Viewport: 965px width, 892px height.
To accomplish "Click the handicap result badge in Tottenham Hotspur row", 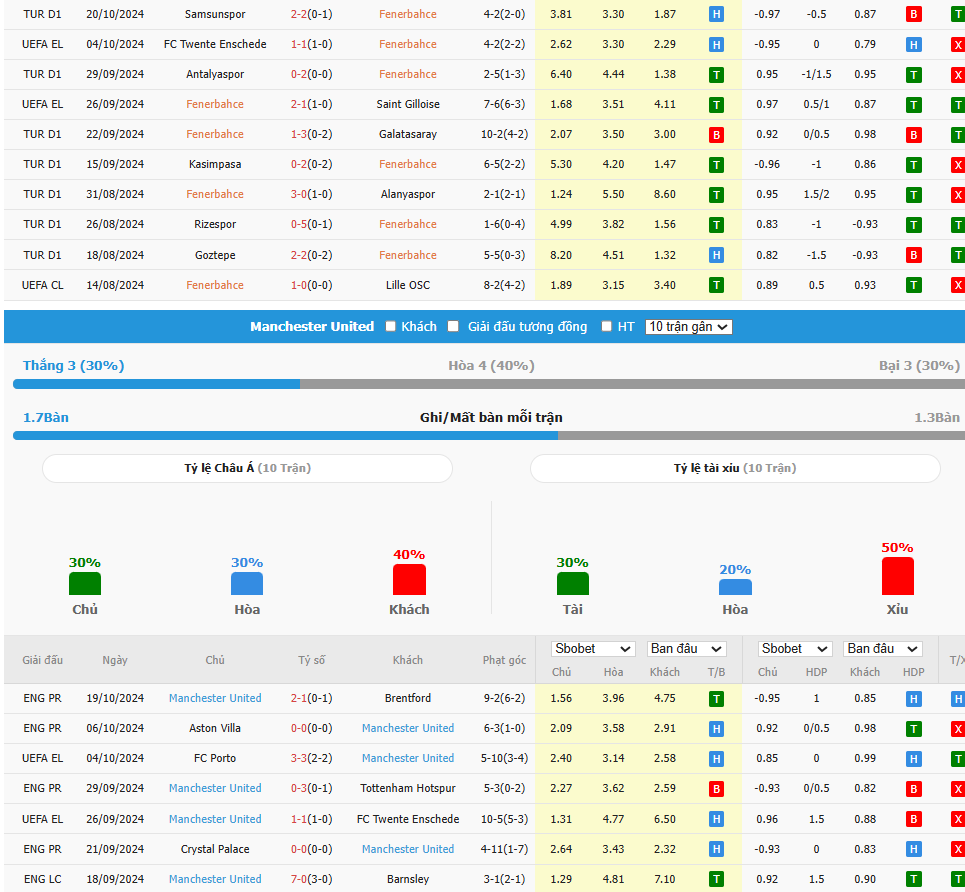I will coord(913,789).
